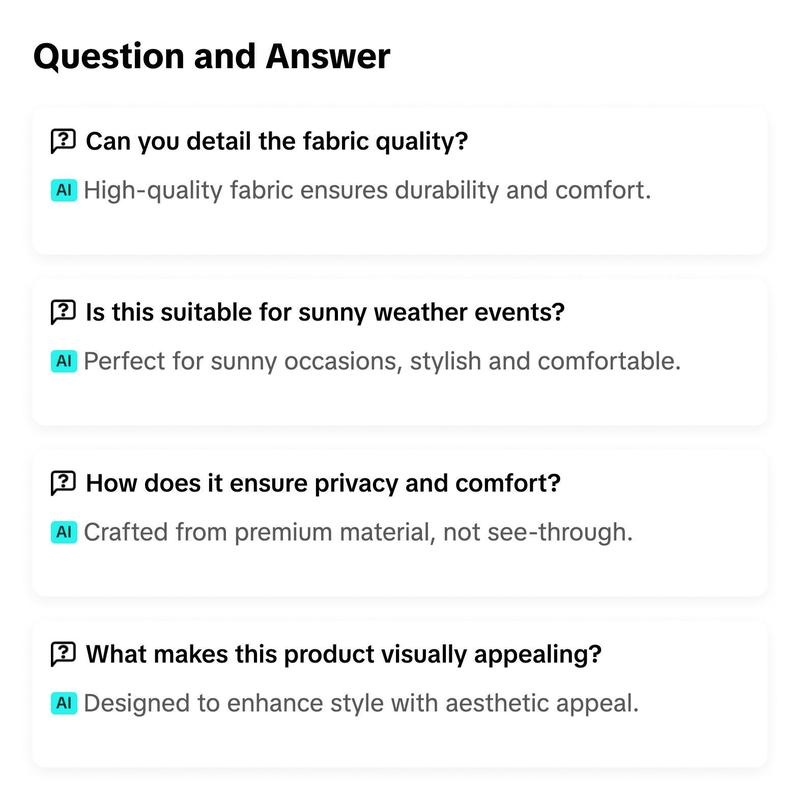The image size is (800, 800).
Task: Select answer 'Perfect for sunny occasions, stylish and comfortable.'
Action: click(382, 362)
